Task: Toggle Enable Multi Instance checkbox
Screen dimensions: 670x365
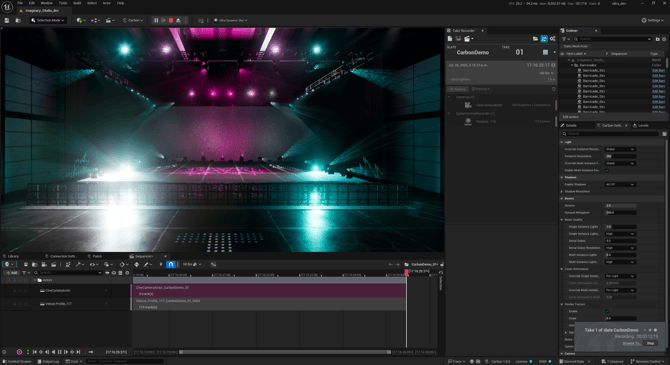Action: (x=607, y=170)
